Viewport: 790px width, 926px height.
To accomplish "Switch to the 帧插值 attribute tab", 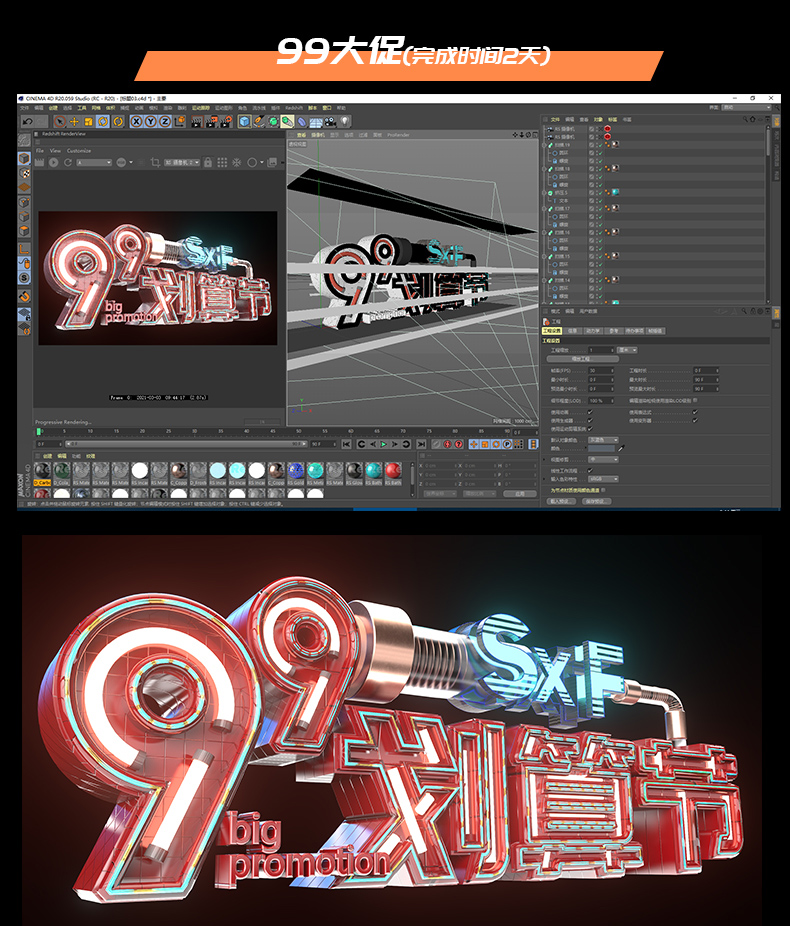I will pyautogui.click(x=655, y=331).
